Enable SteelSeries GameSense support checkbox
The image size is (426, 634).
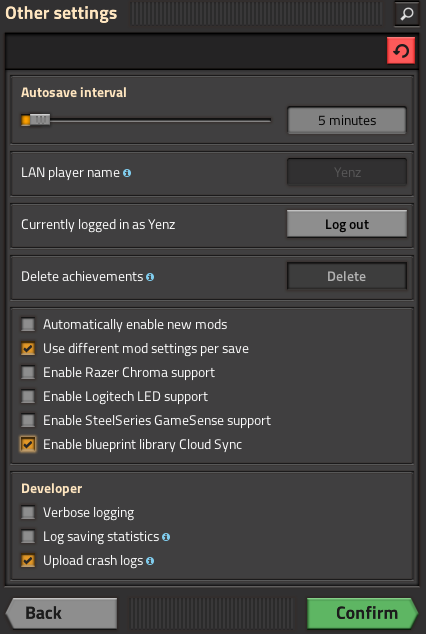tap(28, 420)
